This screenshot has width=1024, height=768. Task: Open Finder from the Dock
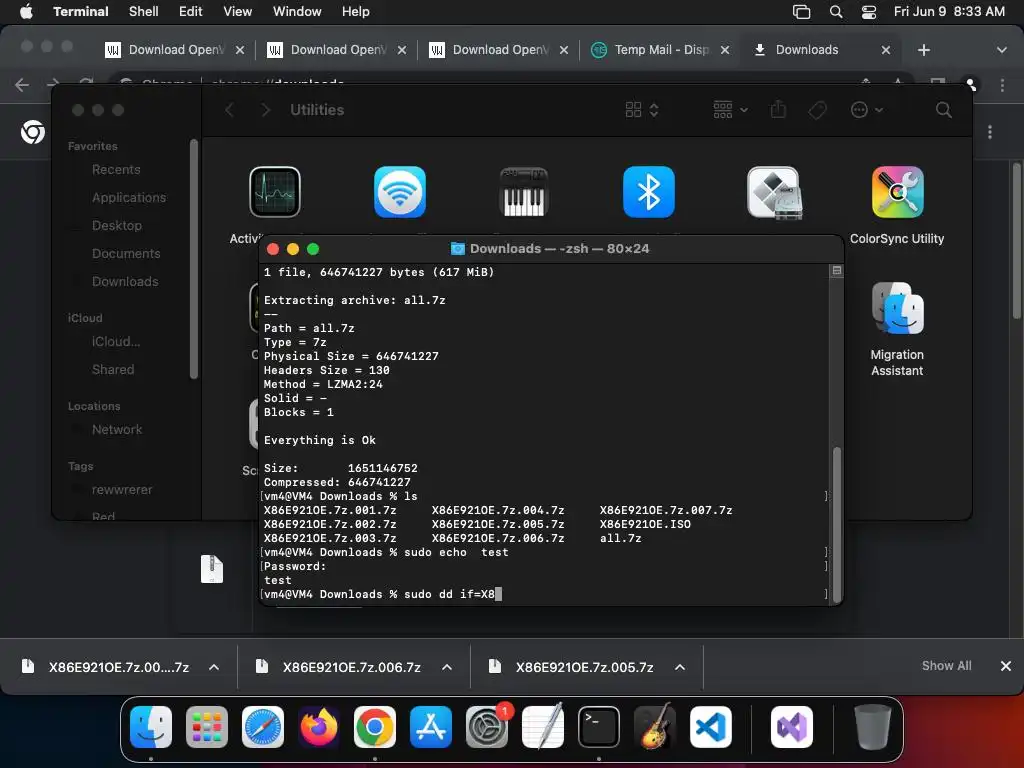(x=151, y=727)
